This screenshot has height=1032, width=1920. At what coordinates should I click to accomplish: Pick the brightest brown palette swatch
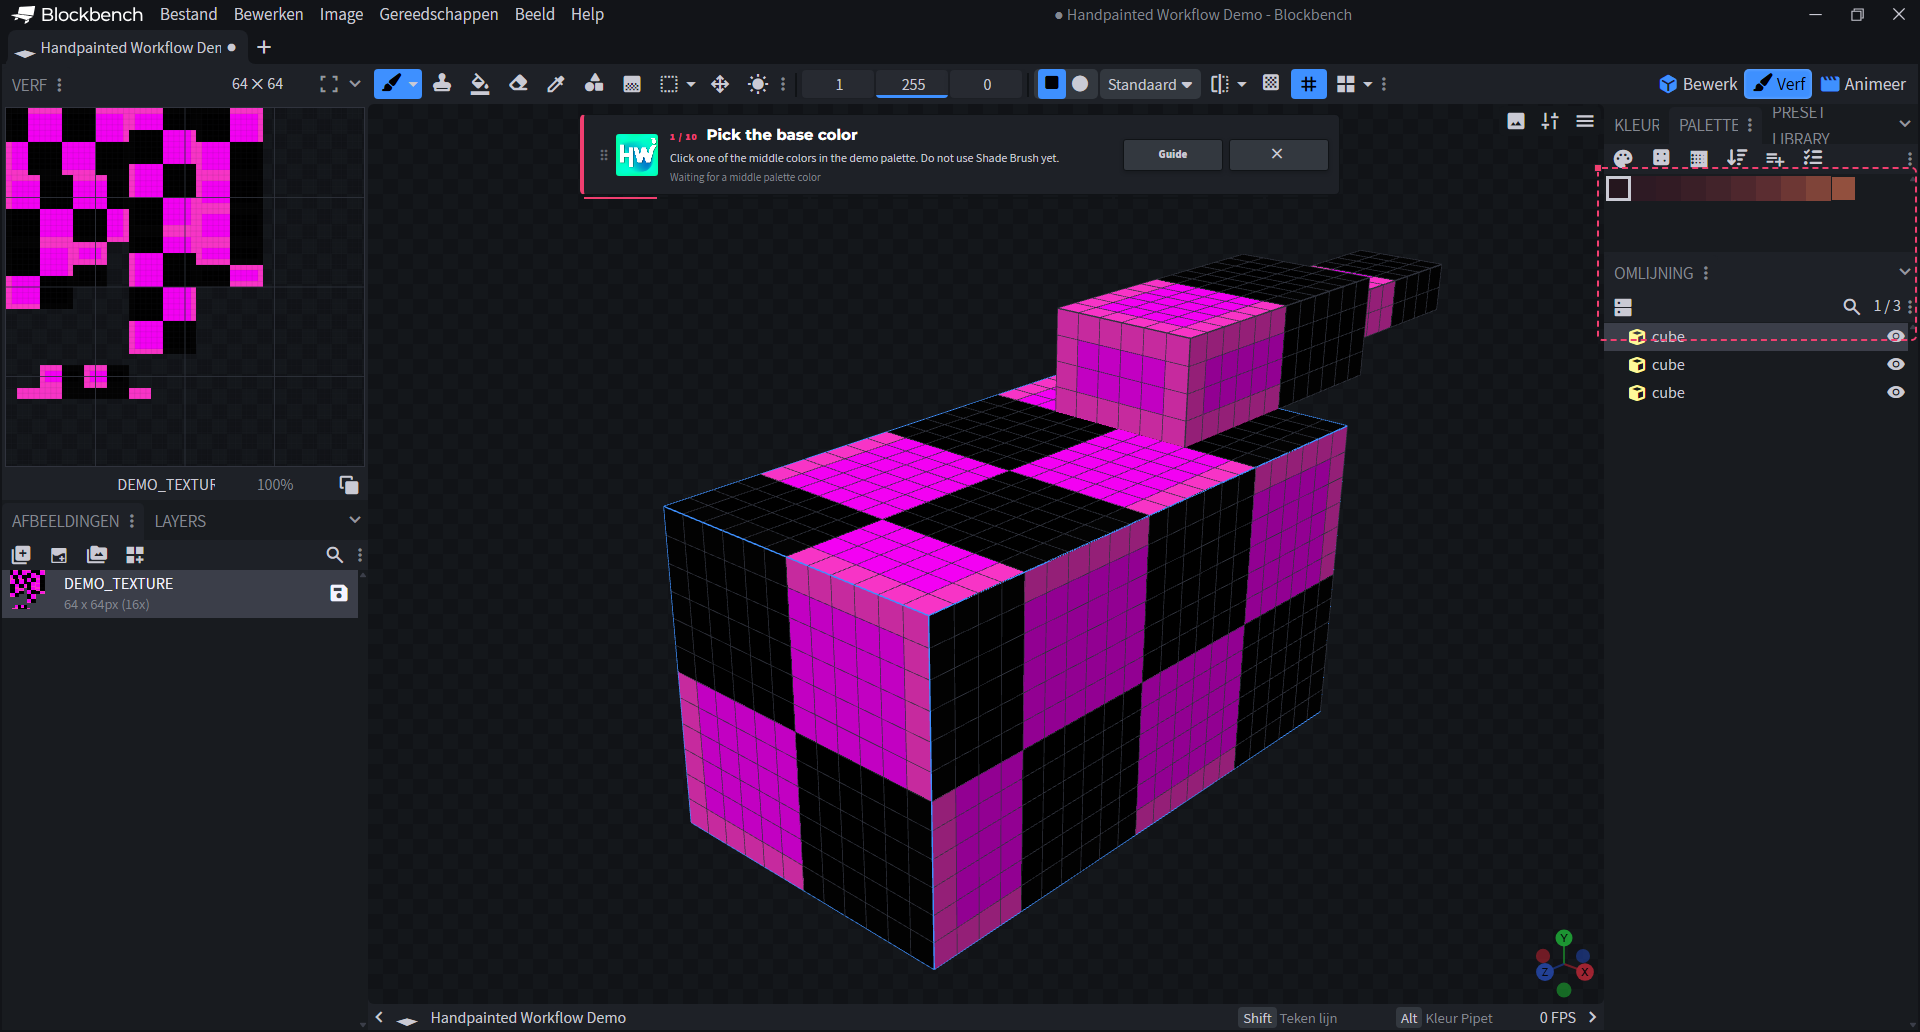pos(1843,188)
